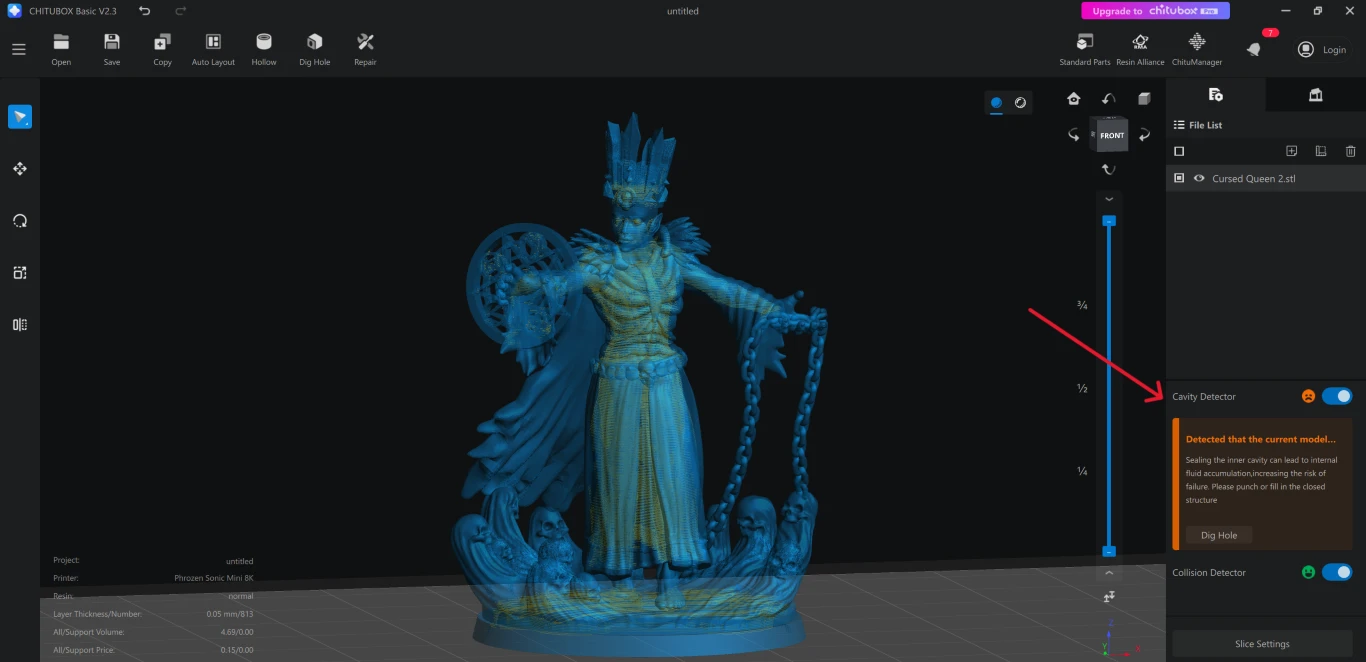The width and height of the screenshot is (1366, 662).
Task: Click the 0.05 mm/813 layer thickness value
Action: click(x=230, y=614)
